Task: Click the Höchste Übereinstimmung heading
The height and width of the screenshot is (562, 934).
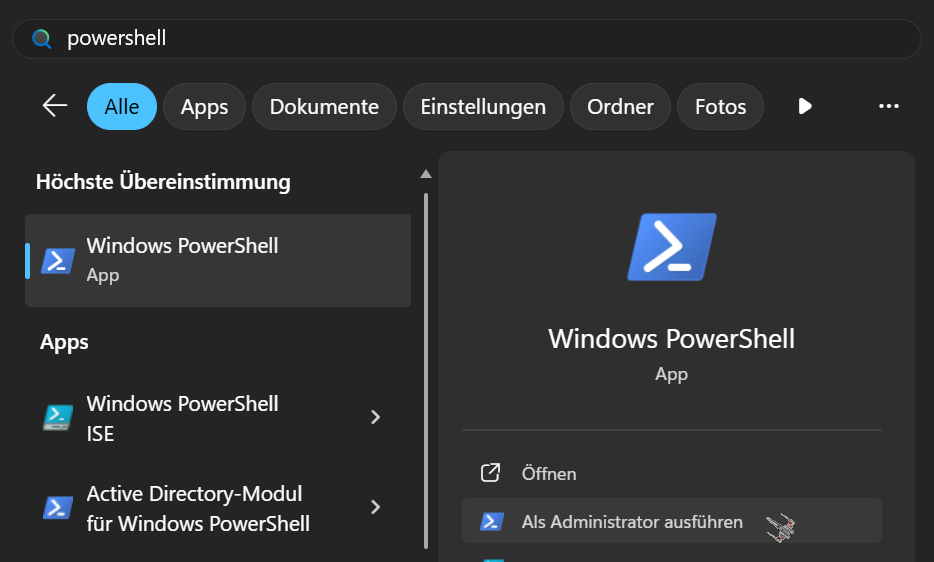Action: click(x=163, y=182)
